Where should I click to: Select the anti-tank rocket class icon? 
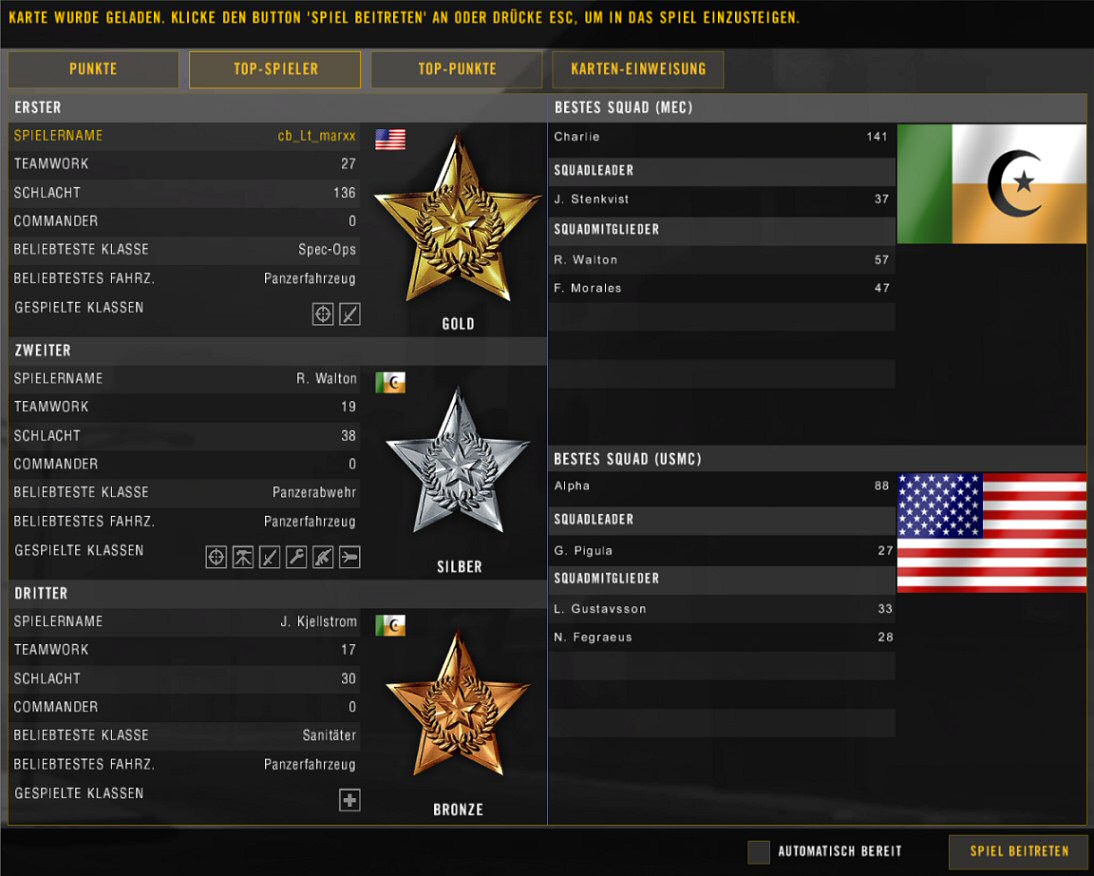[350, 557]
